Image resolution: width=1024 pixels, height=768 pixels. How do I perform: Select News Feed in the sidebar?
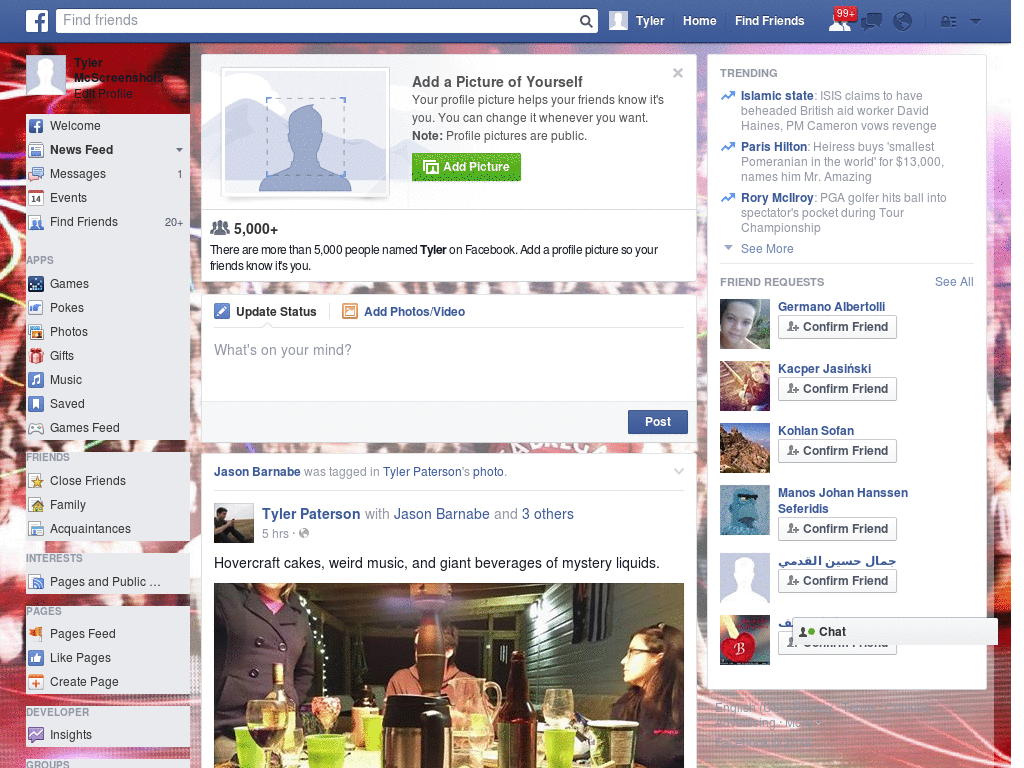(82, 150)
